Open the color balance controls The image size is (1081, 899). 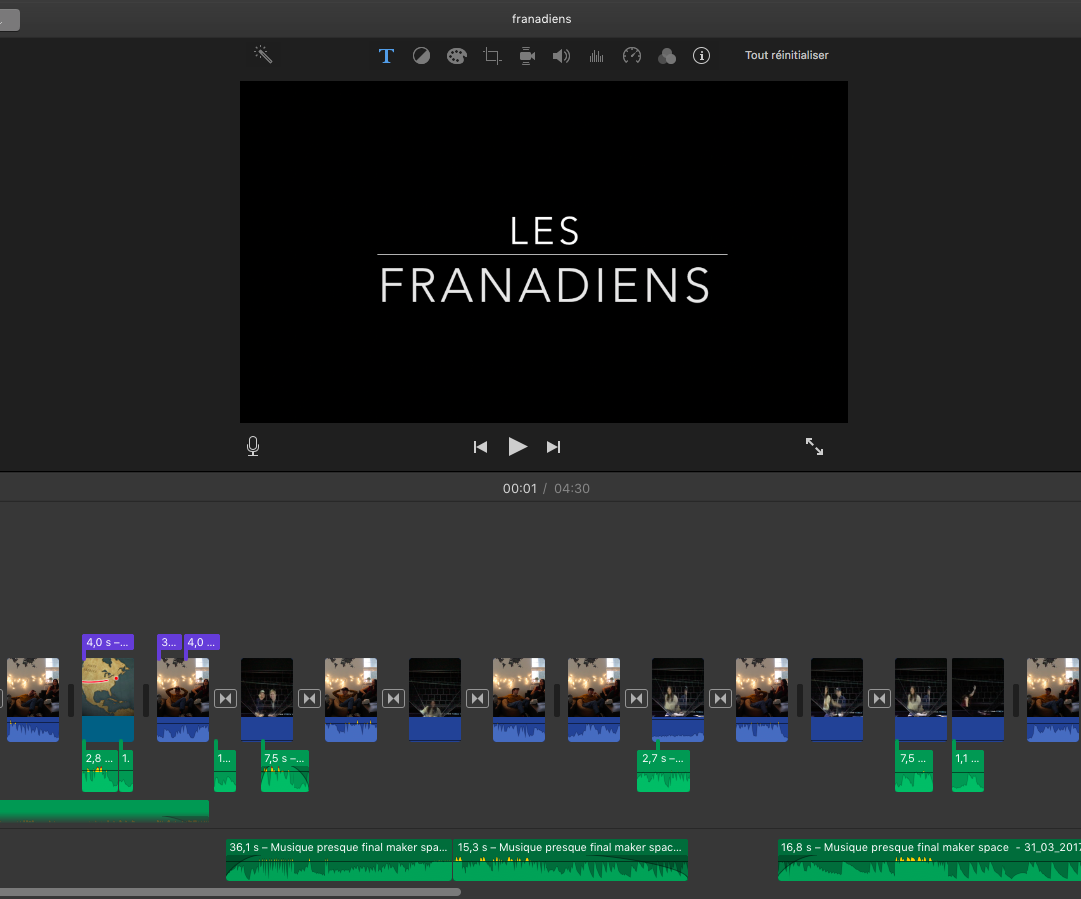[421, 55]
